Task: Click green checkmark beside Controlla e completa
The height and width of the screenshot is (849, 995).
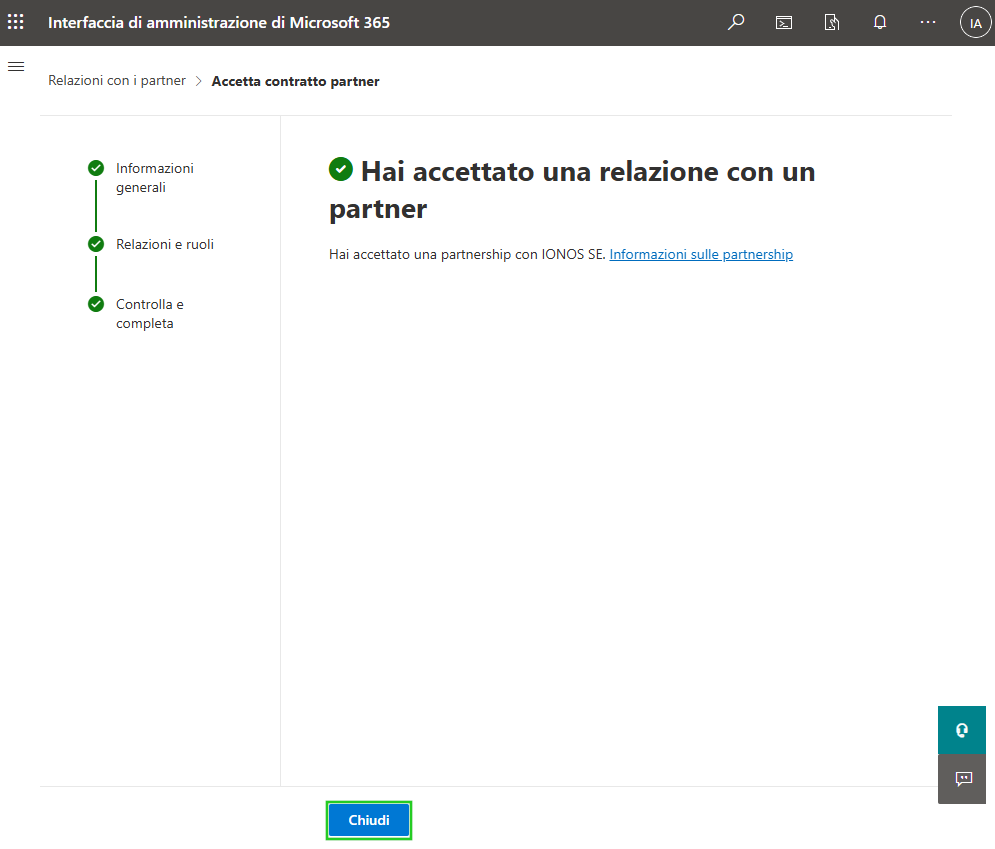Action: 96,305
